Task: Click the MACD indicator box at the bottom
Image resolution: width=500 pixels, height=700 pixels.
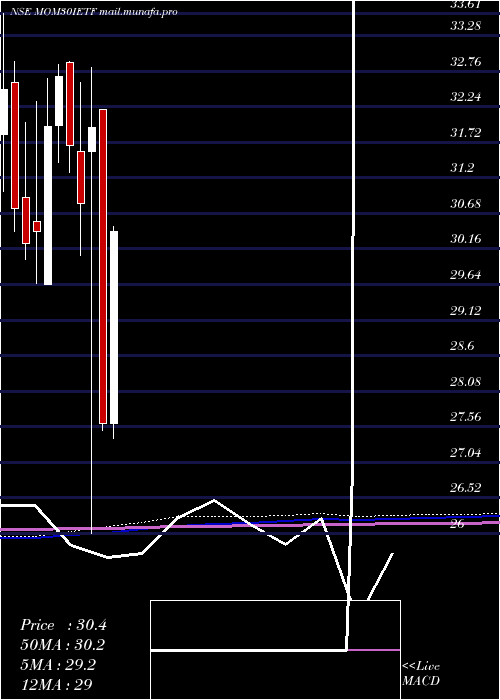Action: (275, 650)
